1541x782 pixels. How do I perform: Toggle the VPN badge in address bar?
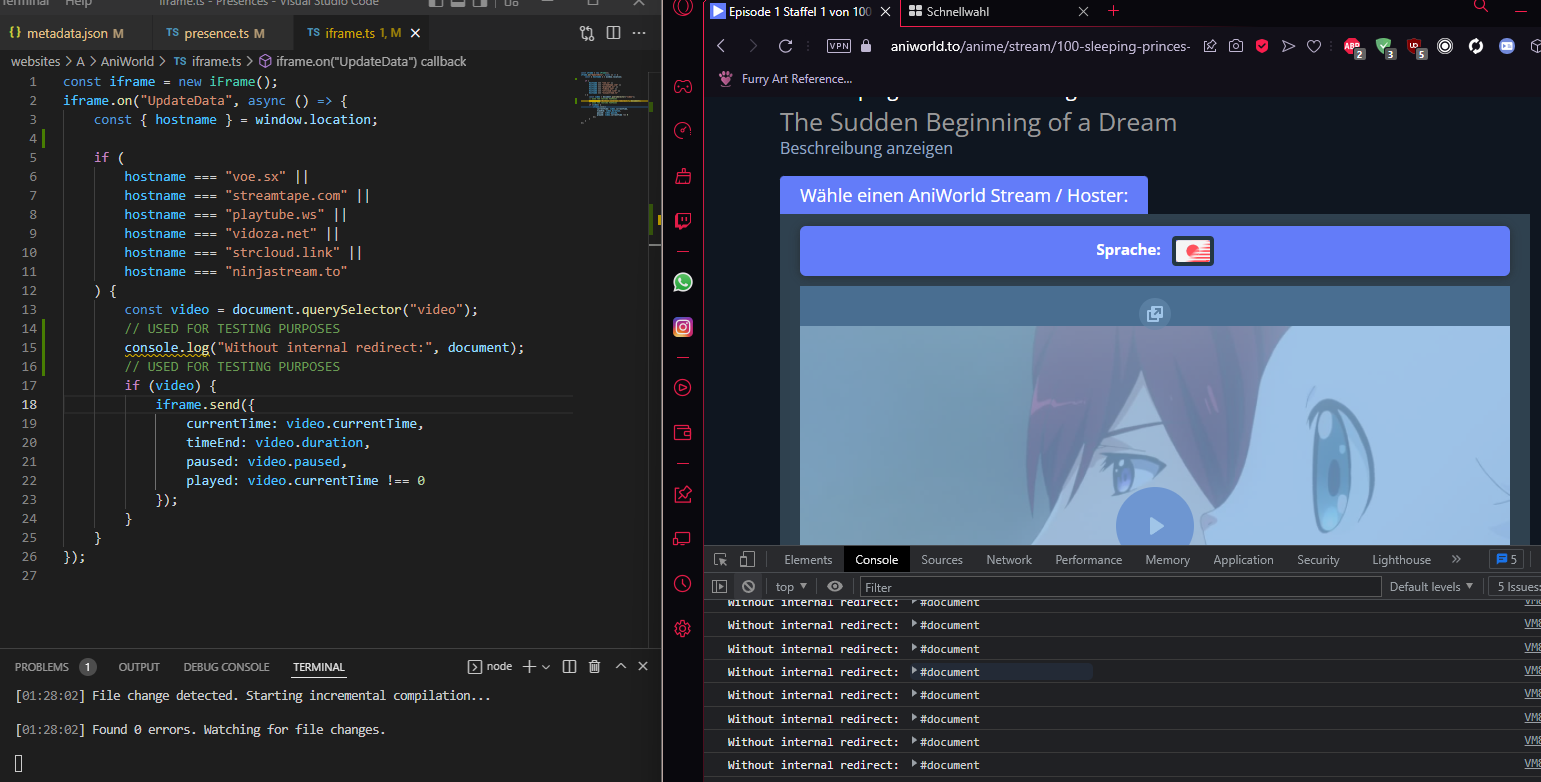click(839, 46)
